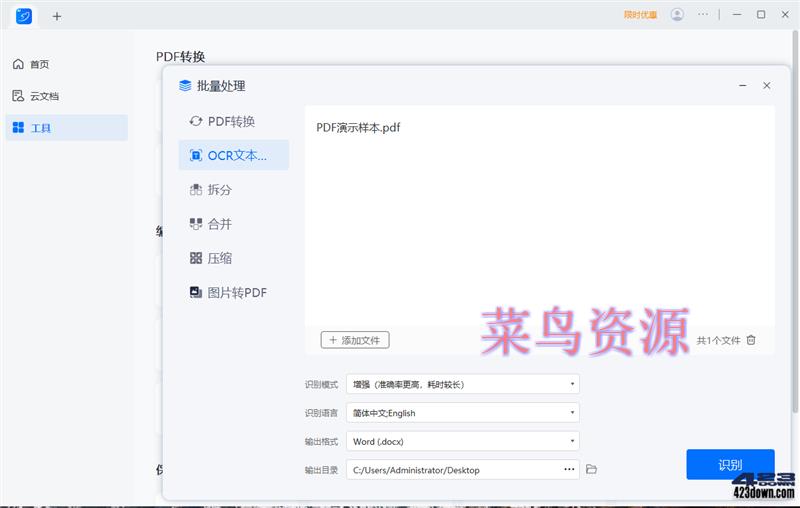Click the 批量处理 layers icon in dialog title
800x508 pixels.
pos(185,86)
